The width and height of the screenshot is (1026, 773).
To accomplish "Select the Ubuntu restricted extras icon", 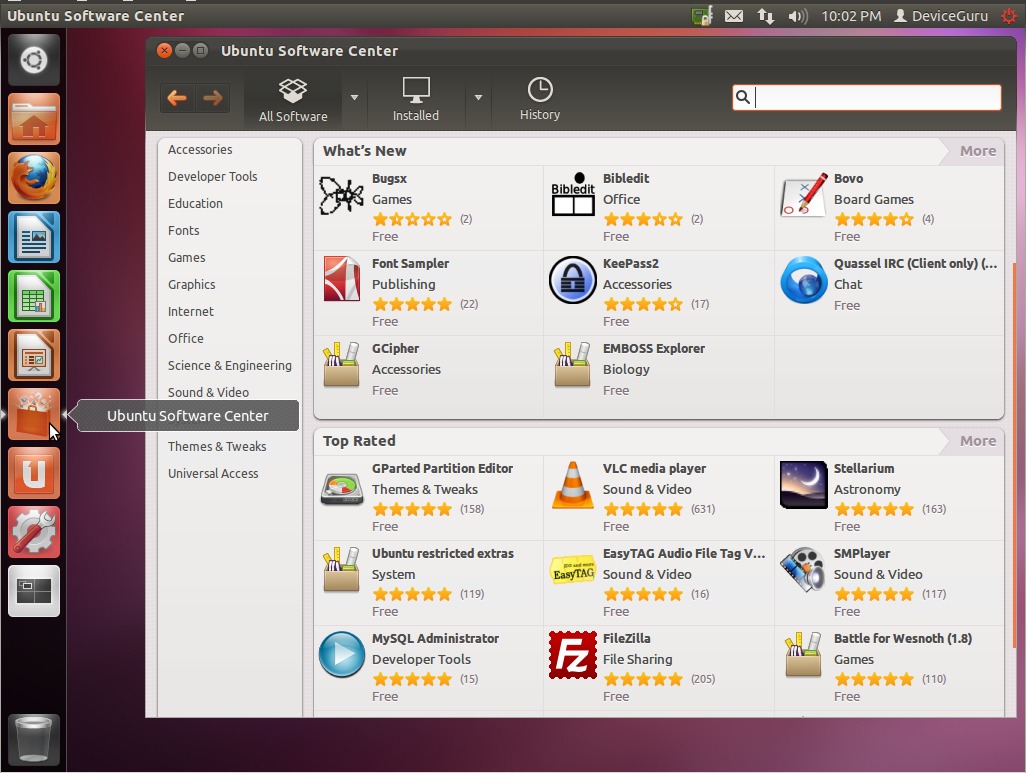I will [341, 569].
